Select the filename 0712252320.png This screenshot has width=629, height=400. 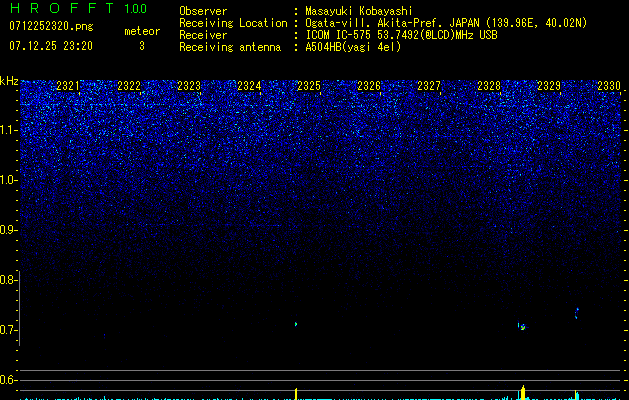[x=51, y=26]
